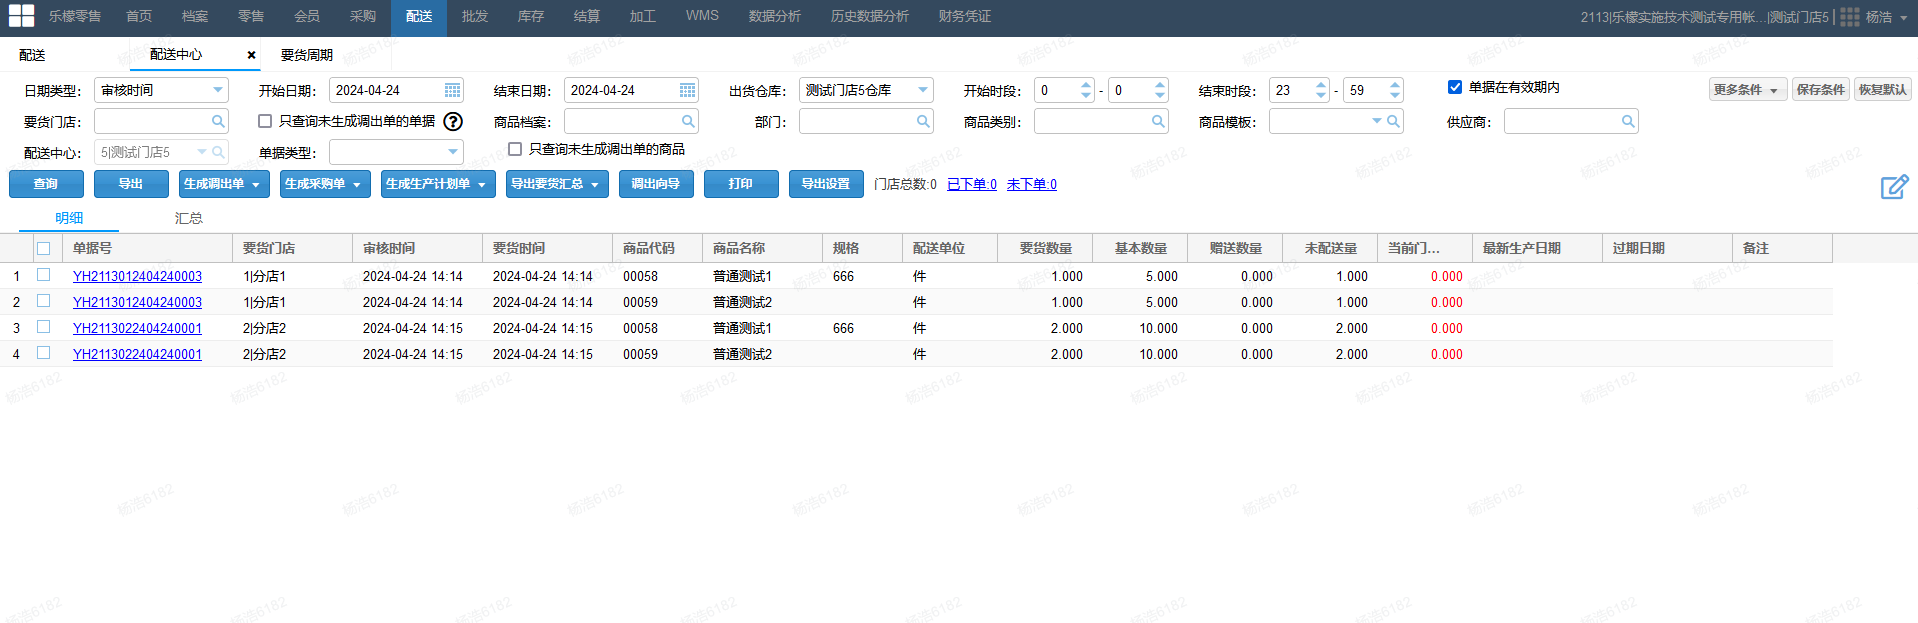Increase the 开始时段 hour value
This screenshot has width=1918, height=623.
pos(1086,85)
